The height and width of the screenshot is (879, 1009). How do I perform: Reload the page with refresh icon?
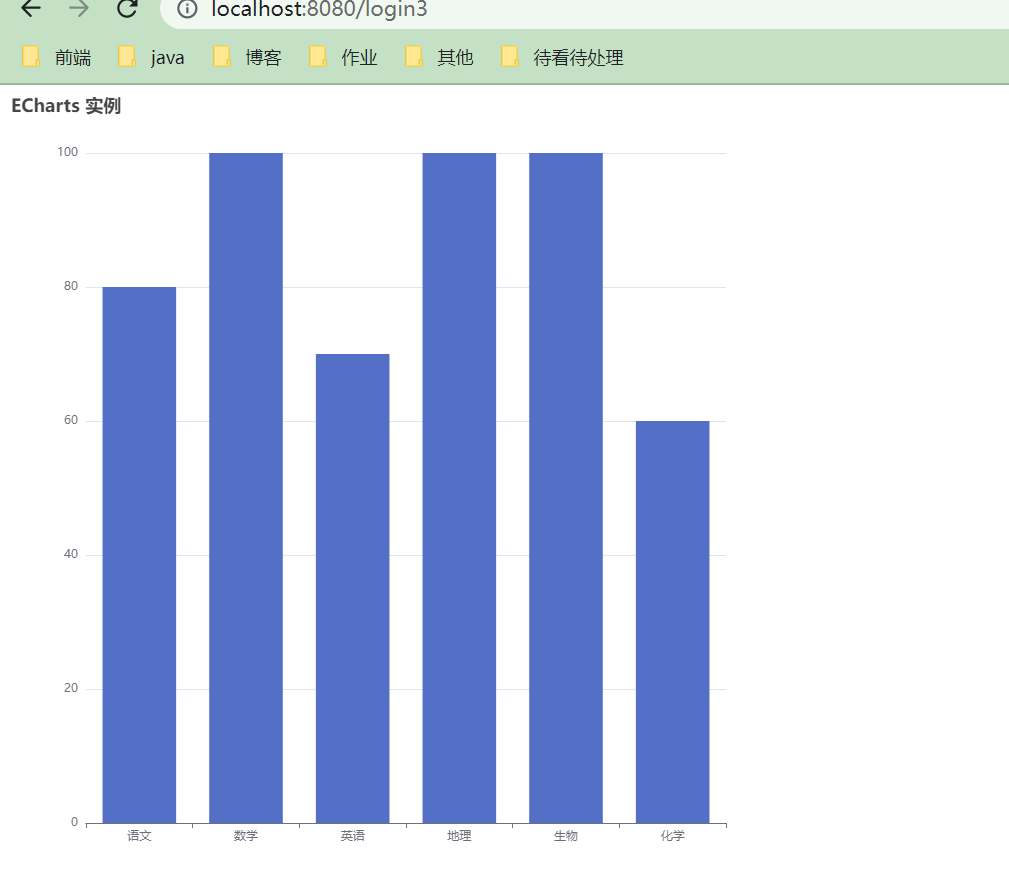coord(127,8)
